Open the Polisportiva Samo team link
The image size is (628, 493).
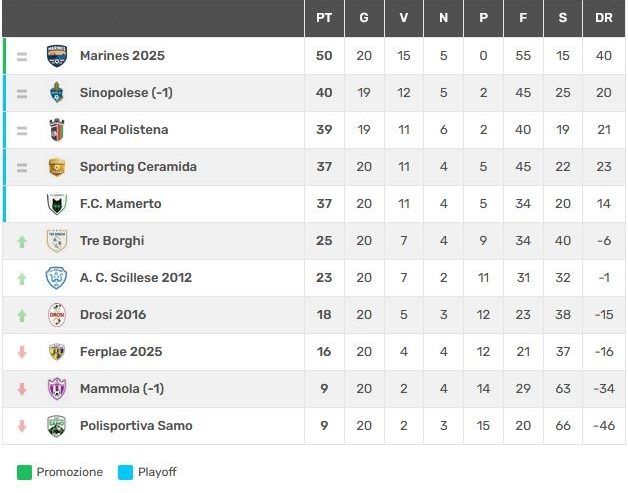click(x=136, y=426)
